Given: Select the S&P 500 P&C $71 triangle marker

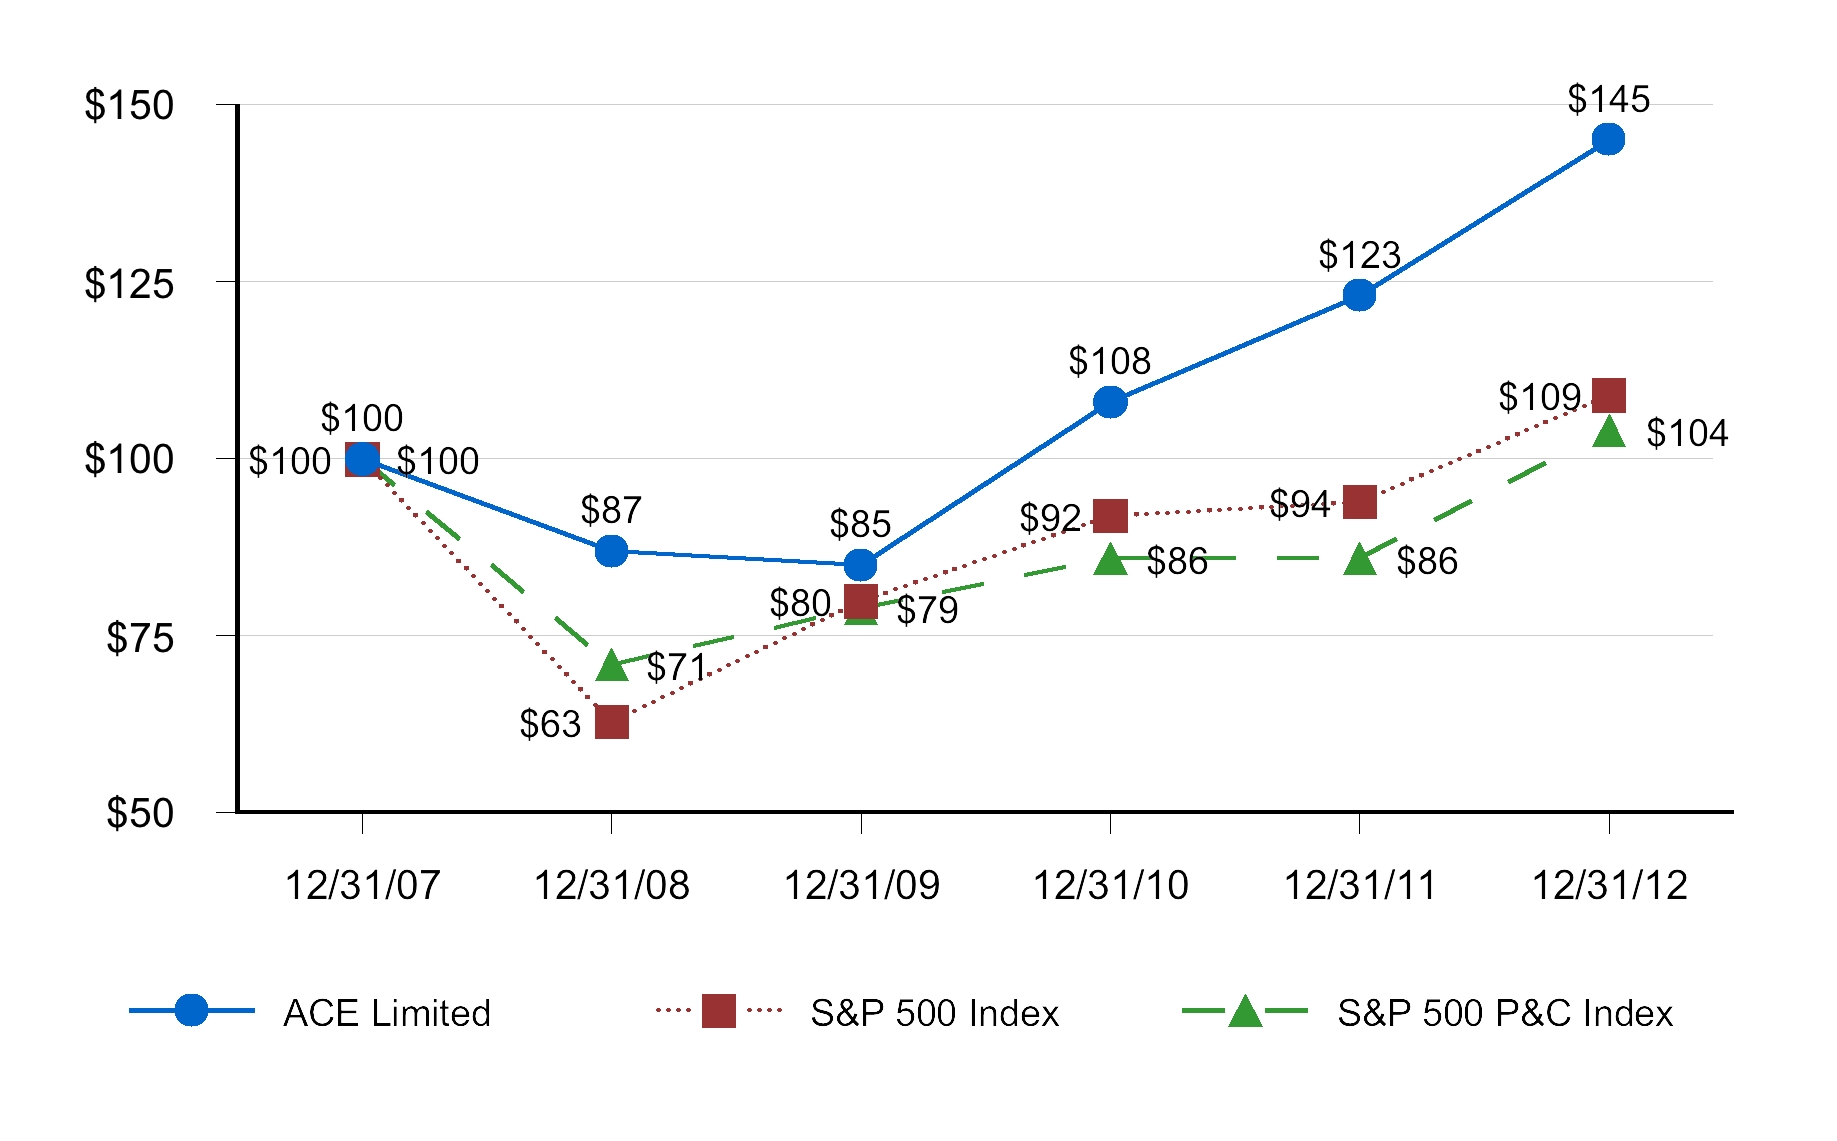Looking at the screenshot, I should (x=611, y=666).
